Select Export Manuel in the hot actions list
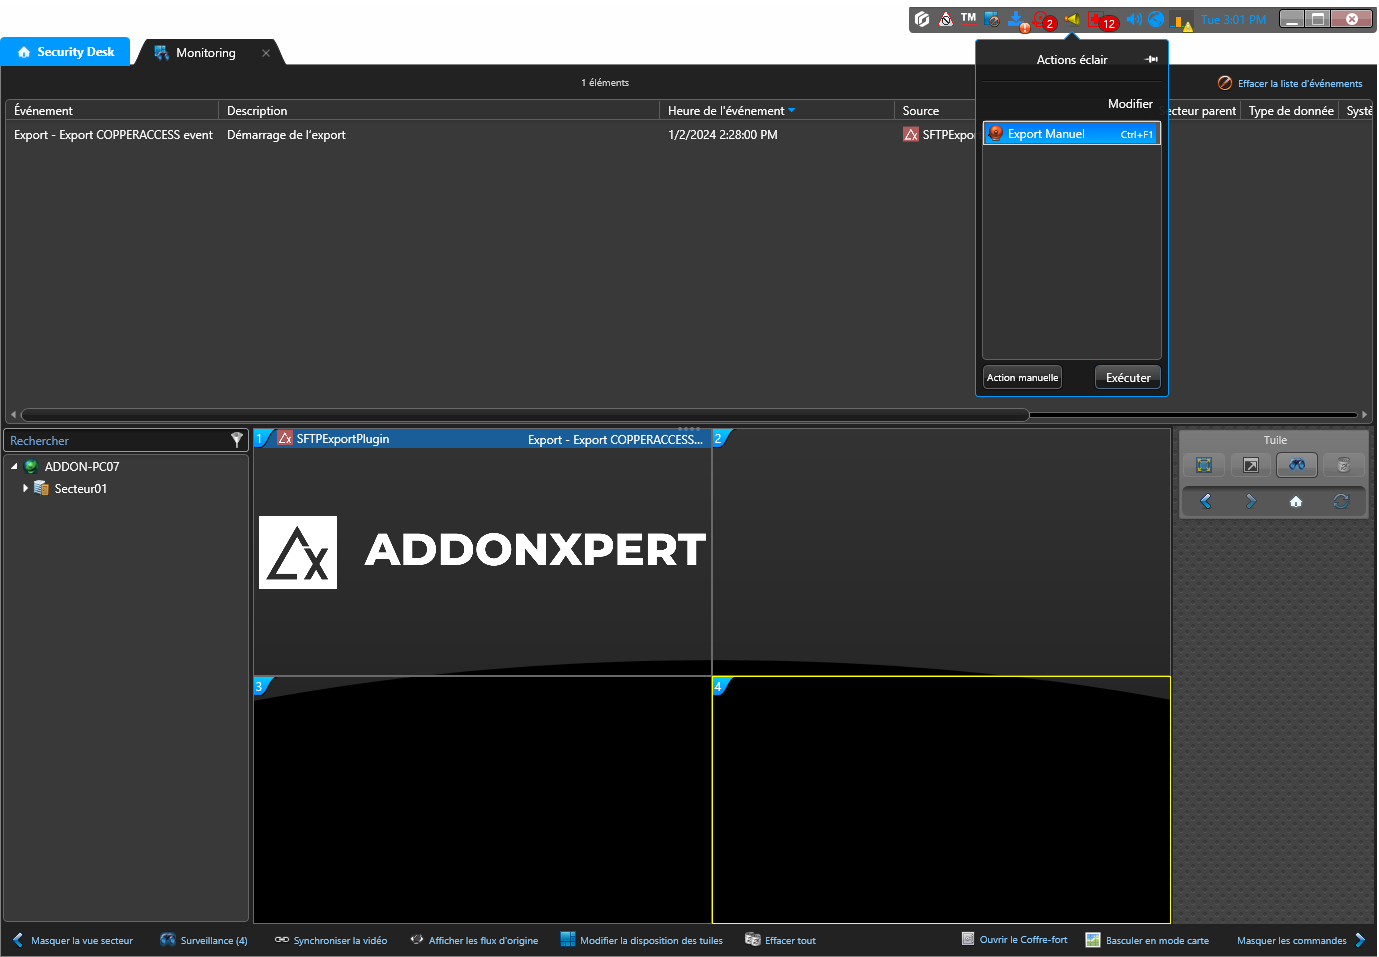 [x=1070, y=134]
